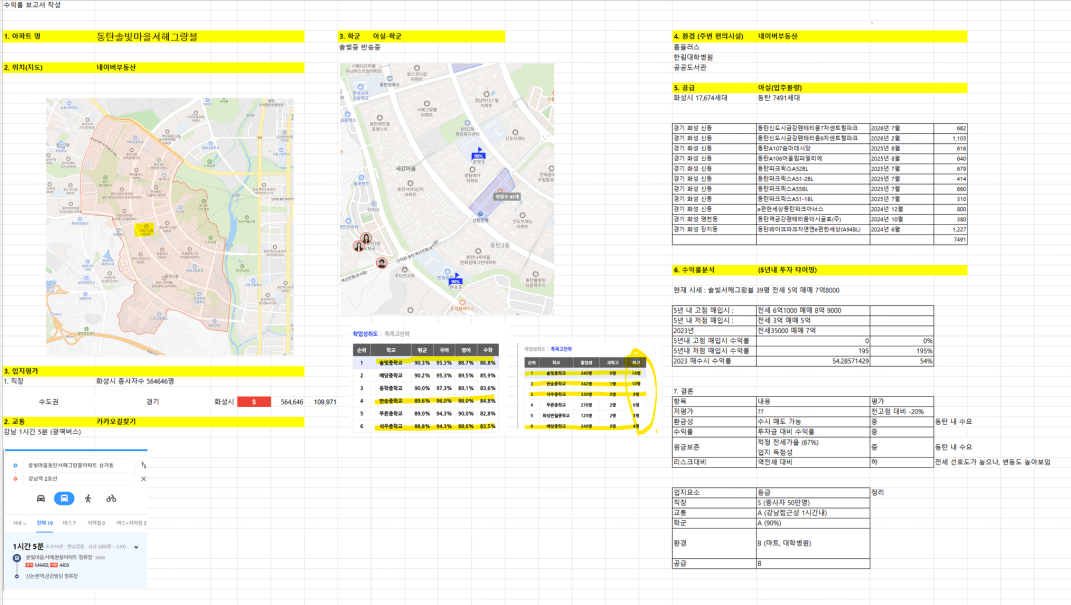Image resolution: width=1071 pixels, height=605 pixels.
Task: Select cell 'A (강남접근성 1시간내)'
Action: tap(813, 513)
